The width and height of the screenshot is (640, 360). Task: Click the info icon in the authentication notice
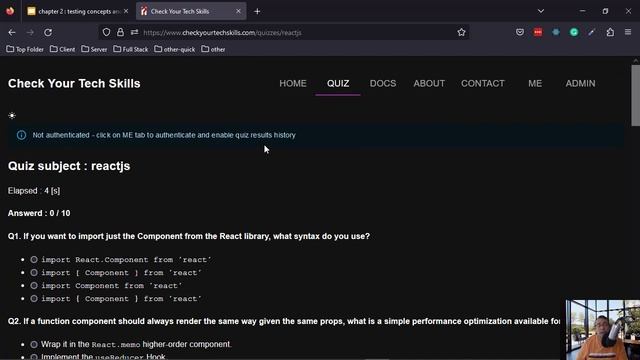(x=21, y=135)
